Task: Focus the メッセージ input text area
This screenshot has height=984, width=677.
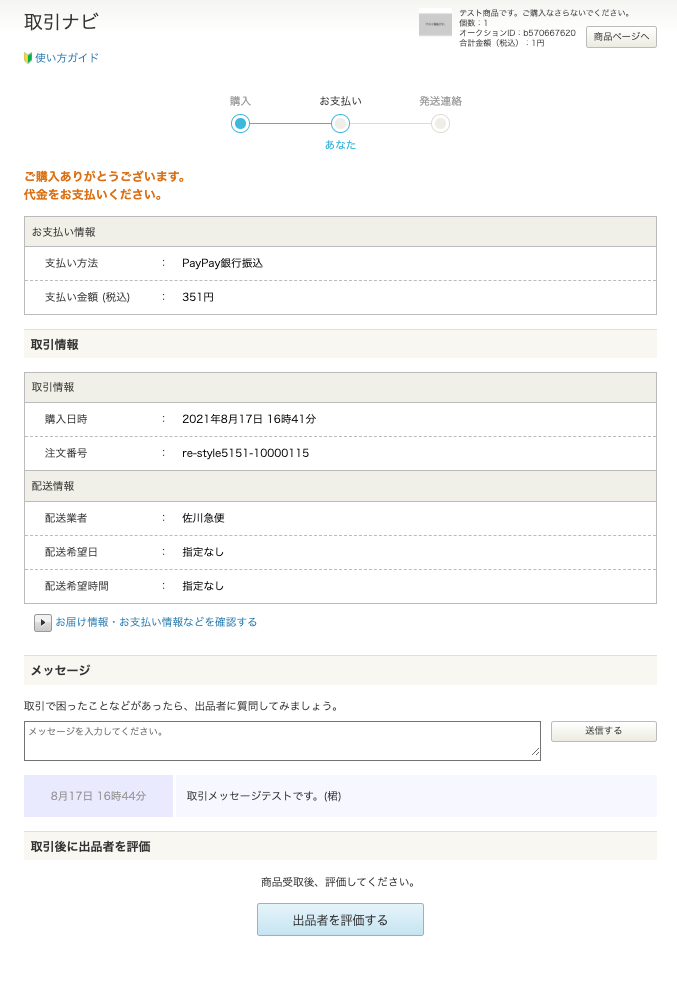Action: [x=280, y=740]
